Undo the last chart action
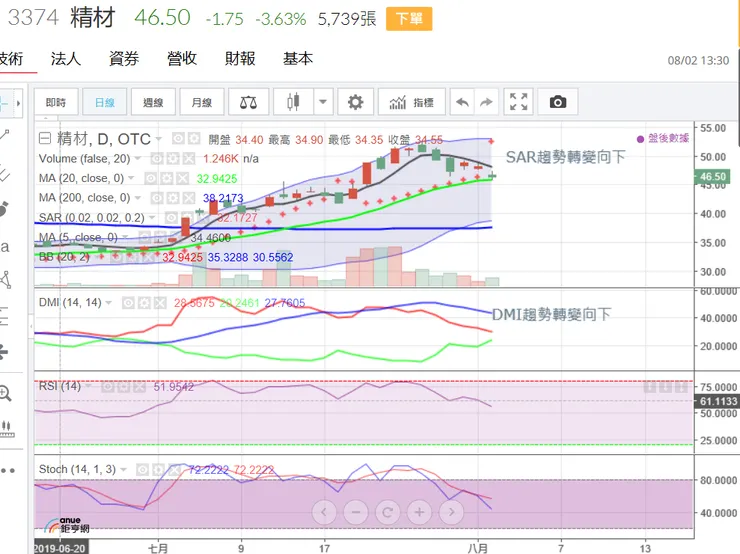Screen dimensions: 740x554 (462, 102)
